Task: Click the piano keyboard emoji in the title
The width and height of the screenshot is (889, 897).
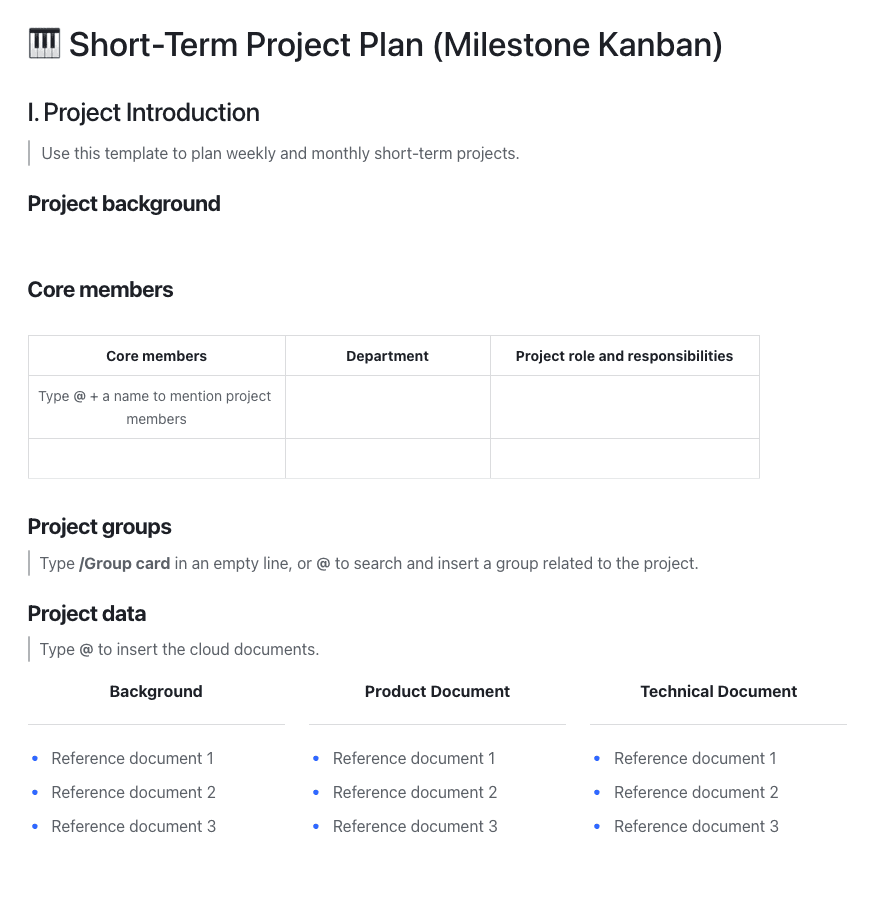Action: [45, 44]
